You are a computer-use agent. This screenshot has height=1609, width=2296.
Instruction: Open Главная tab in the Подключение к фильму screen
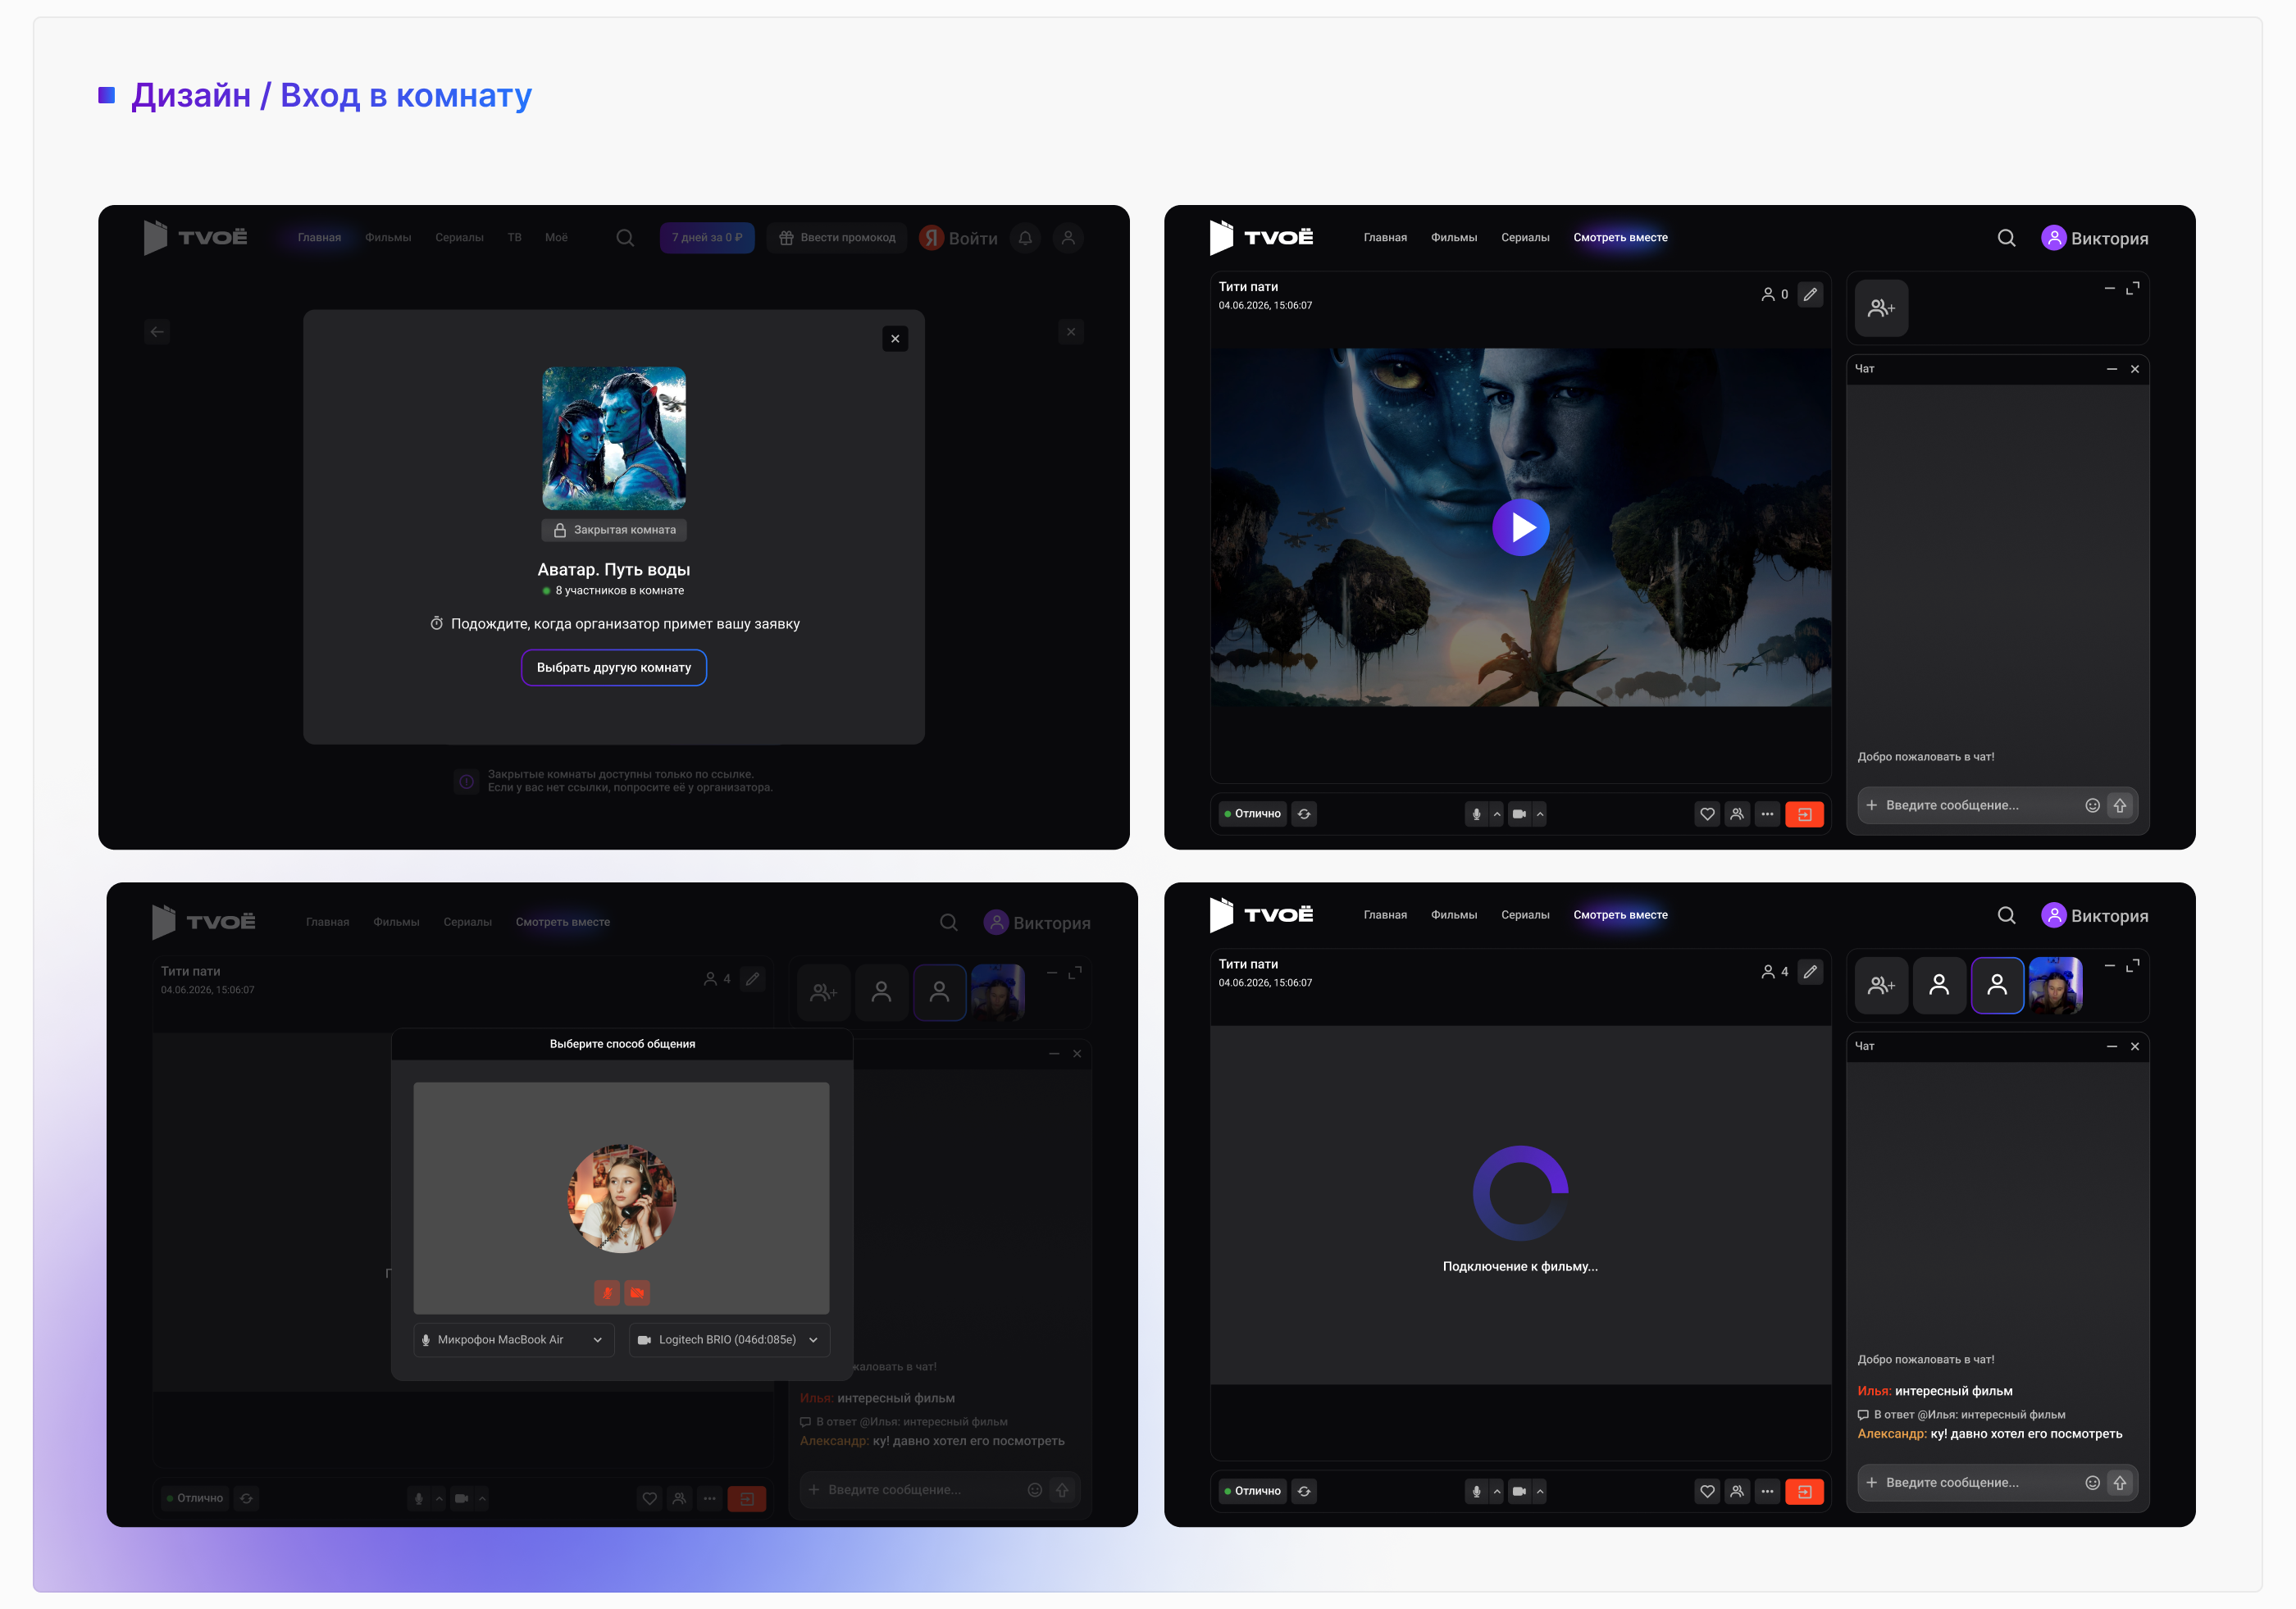coord(1385,915)
